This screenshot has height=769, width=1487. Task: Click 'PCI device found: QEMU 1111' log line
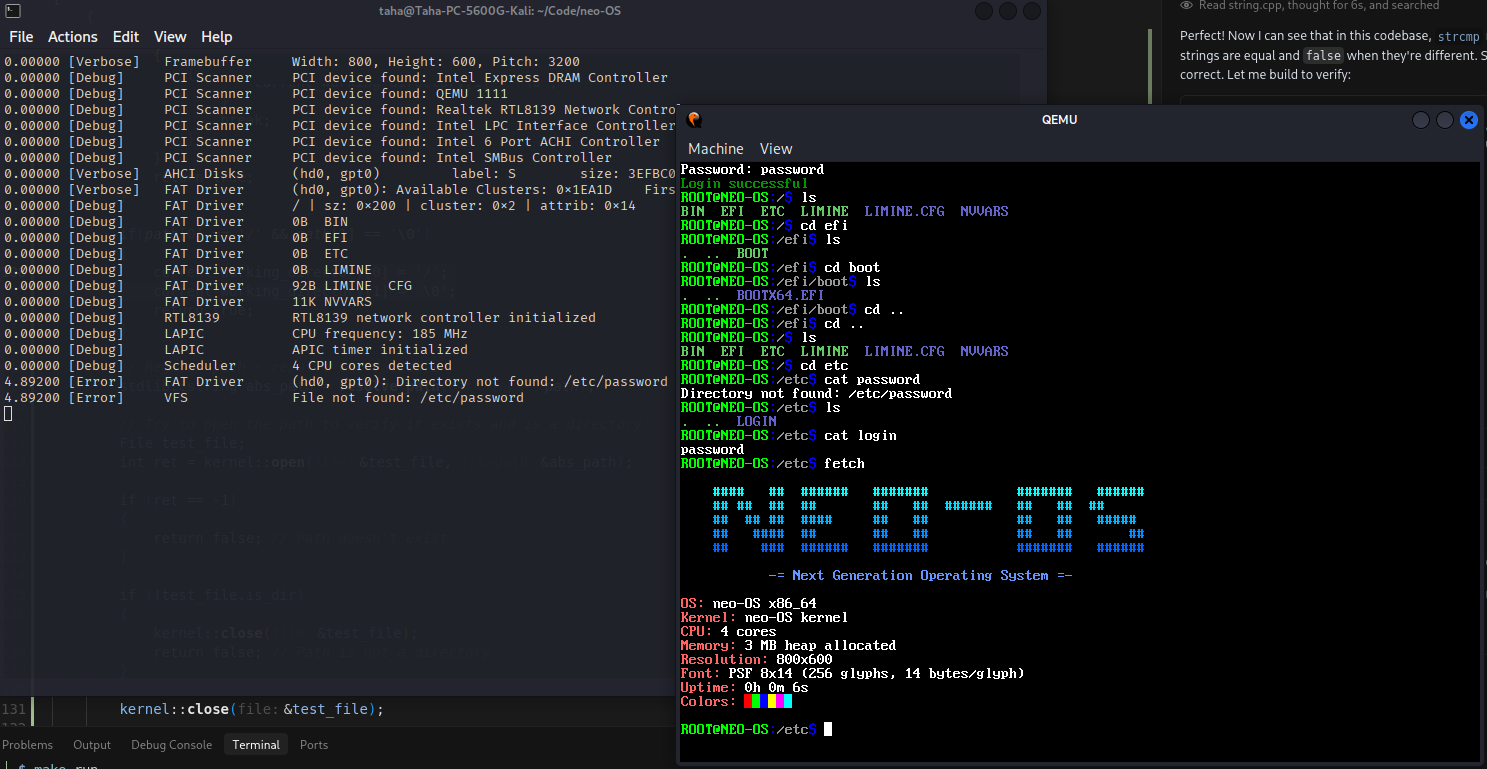point(400,93)
